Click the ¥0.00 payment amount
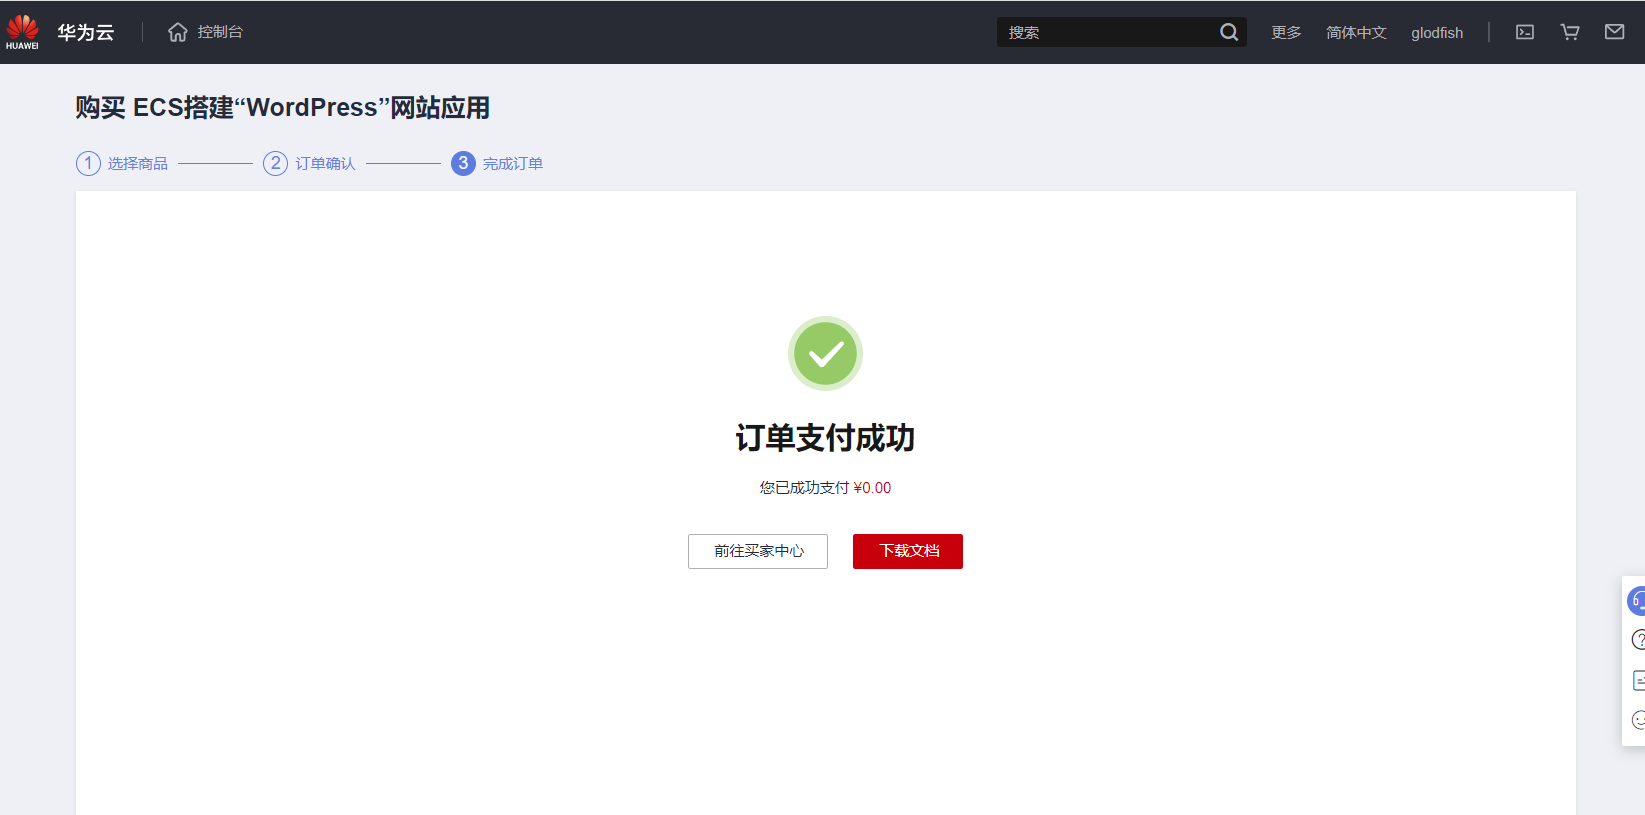The image size is (1645, 815). coord(872,488)
